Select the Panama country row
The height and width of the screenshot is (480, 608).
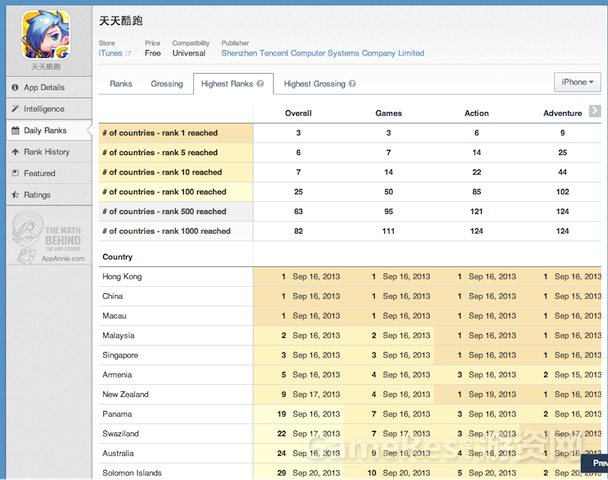point(350,414)
